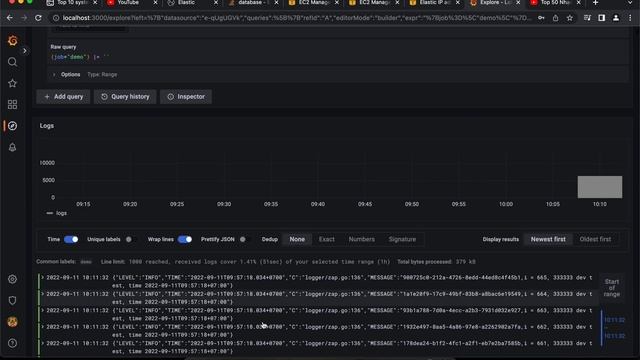This screenshot has height=360, width=640.
Task: Switch to the Top 50 browser tab
Action: (555, 2)
